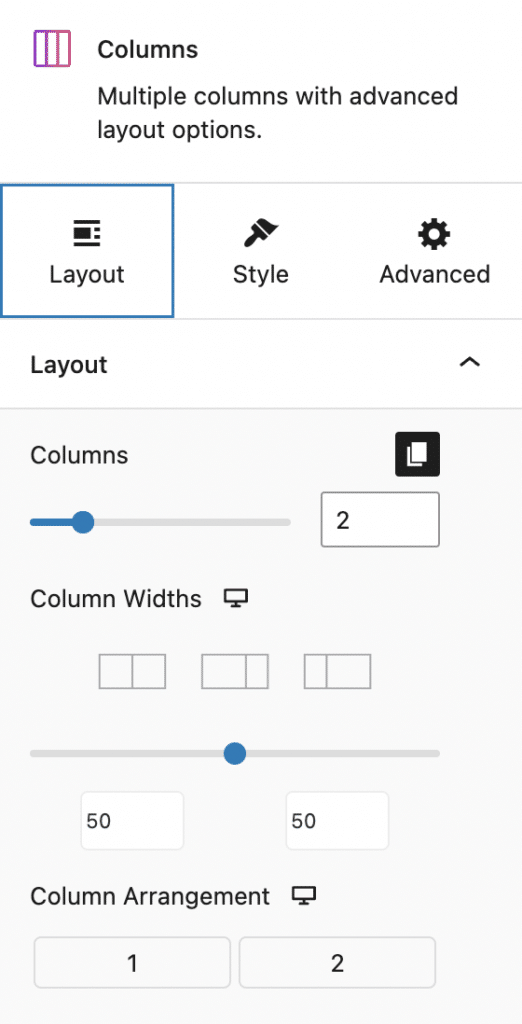Image resolution: width=522 pixels, height=1024 pixels.
Task: Select the wide-right column layout preset
Action: (337, 671)
